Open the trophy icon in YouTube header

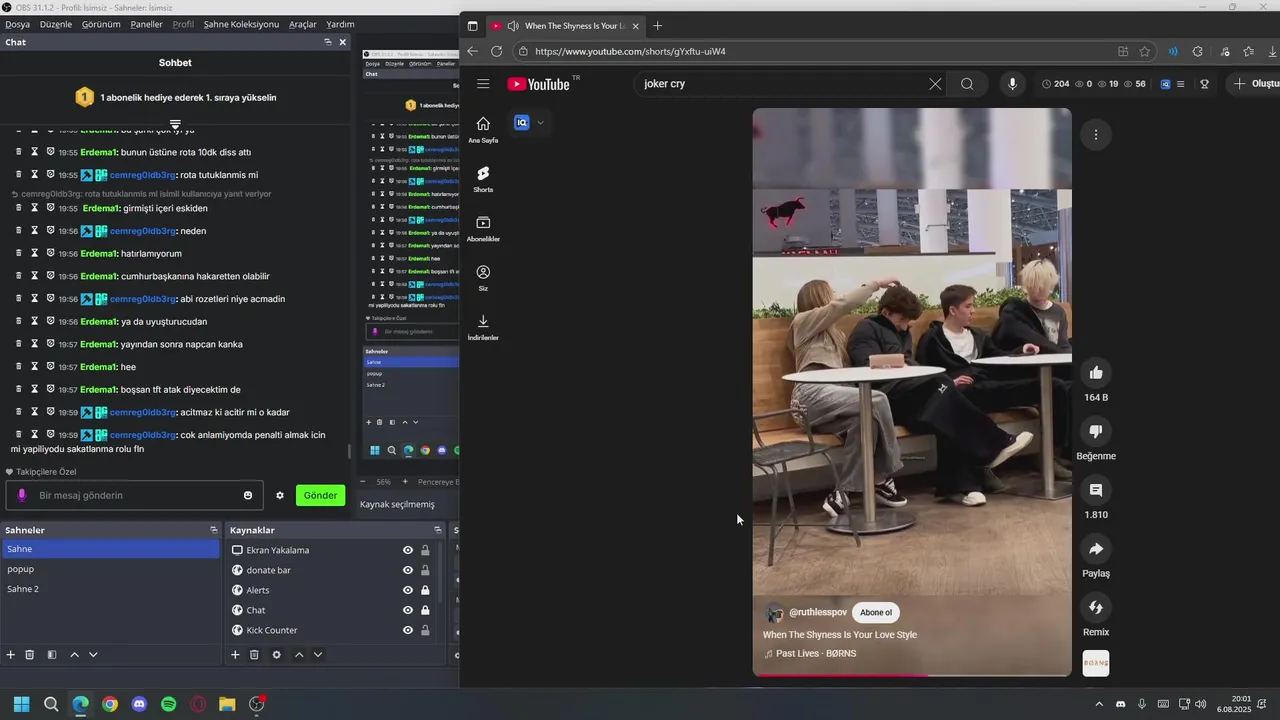pos(1204,84)
